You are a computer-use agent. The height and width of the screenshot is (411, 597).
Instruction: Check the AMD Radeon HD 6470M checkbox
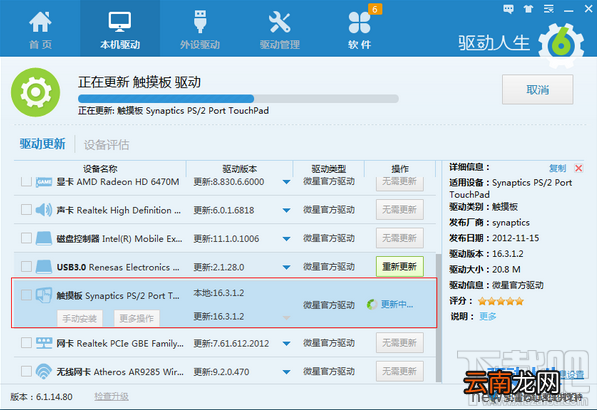[26, 181]
